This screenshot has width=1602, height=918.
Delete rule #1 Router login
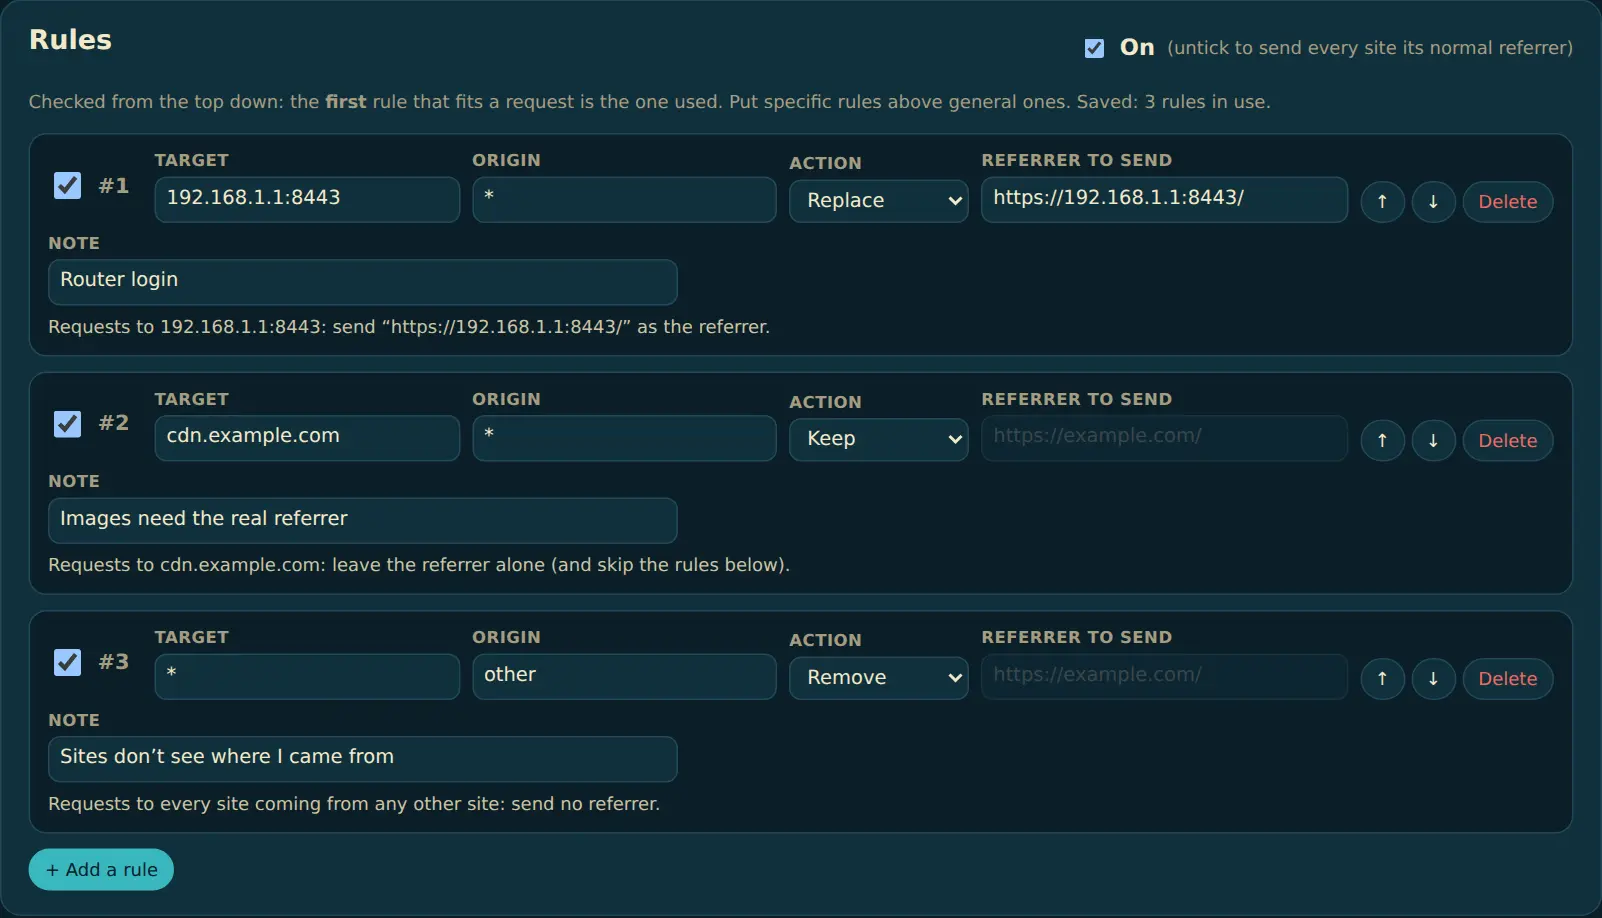point(1507,201)
